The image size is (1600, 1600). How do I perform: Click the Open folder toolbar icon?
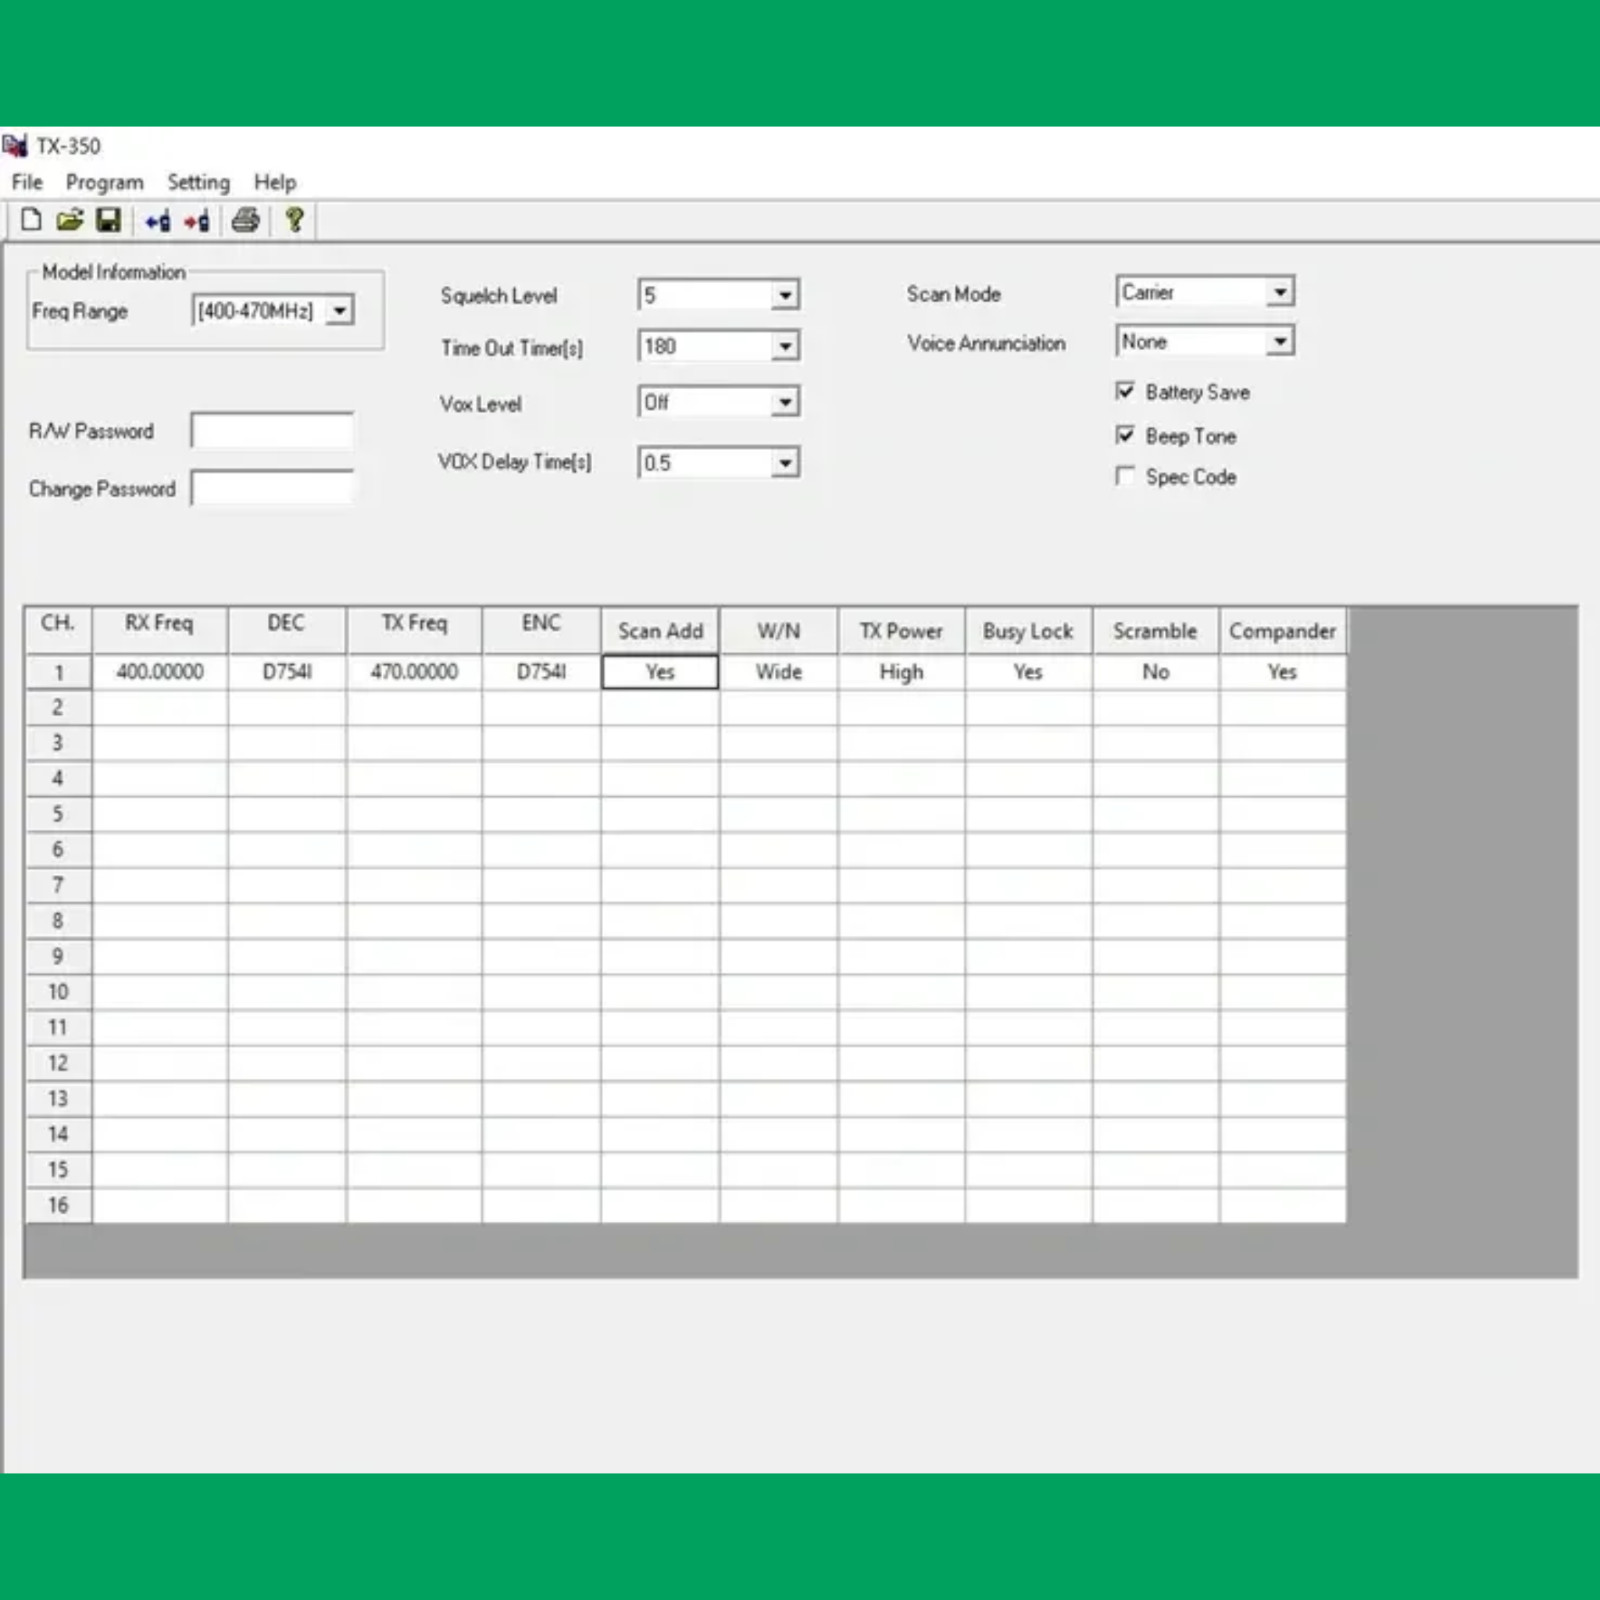[x=69, y=220]
